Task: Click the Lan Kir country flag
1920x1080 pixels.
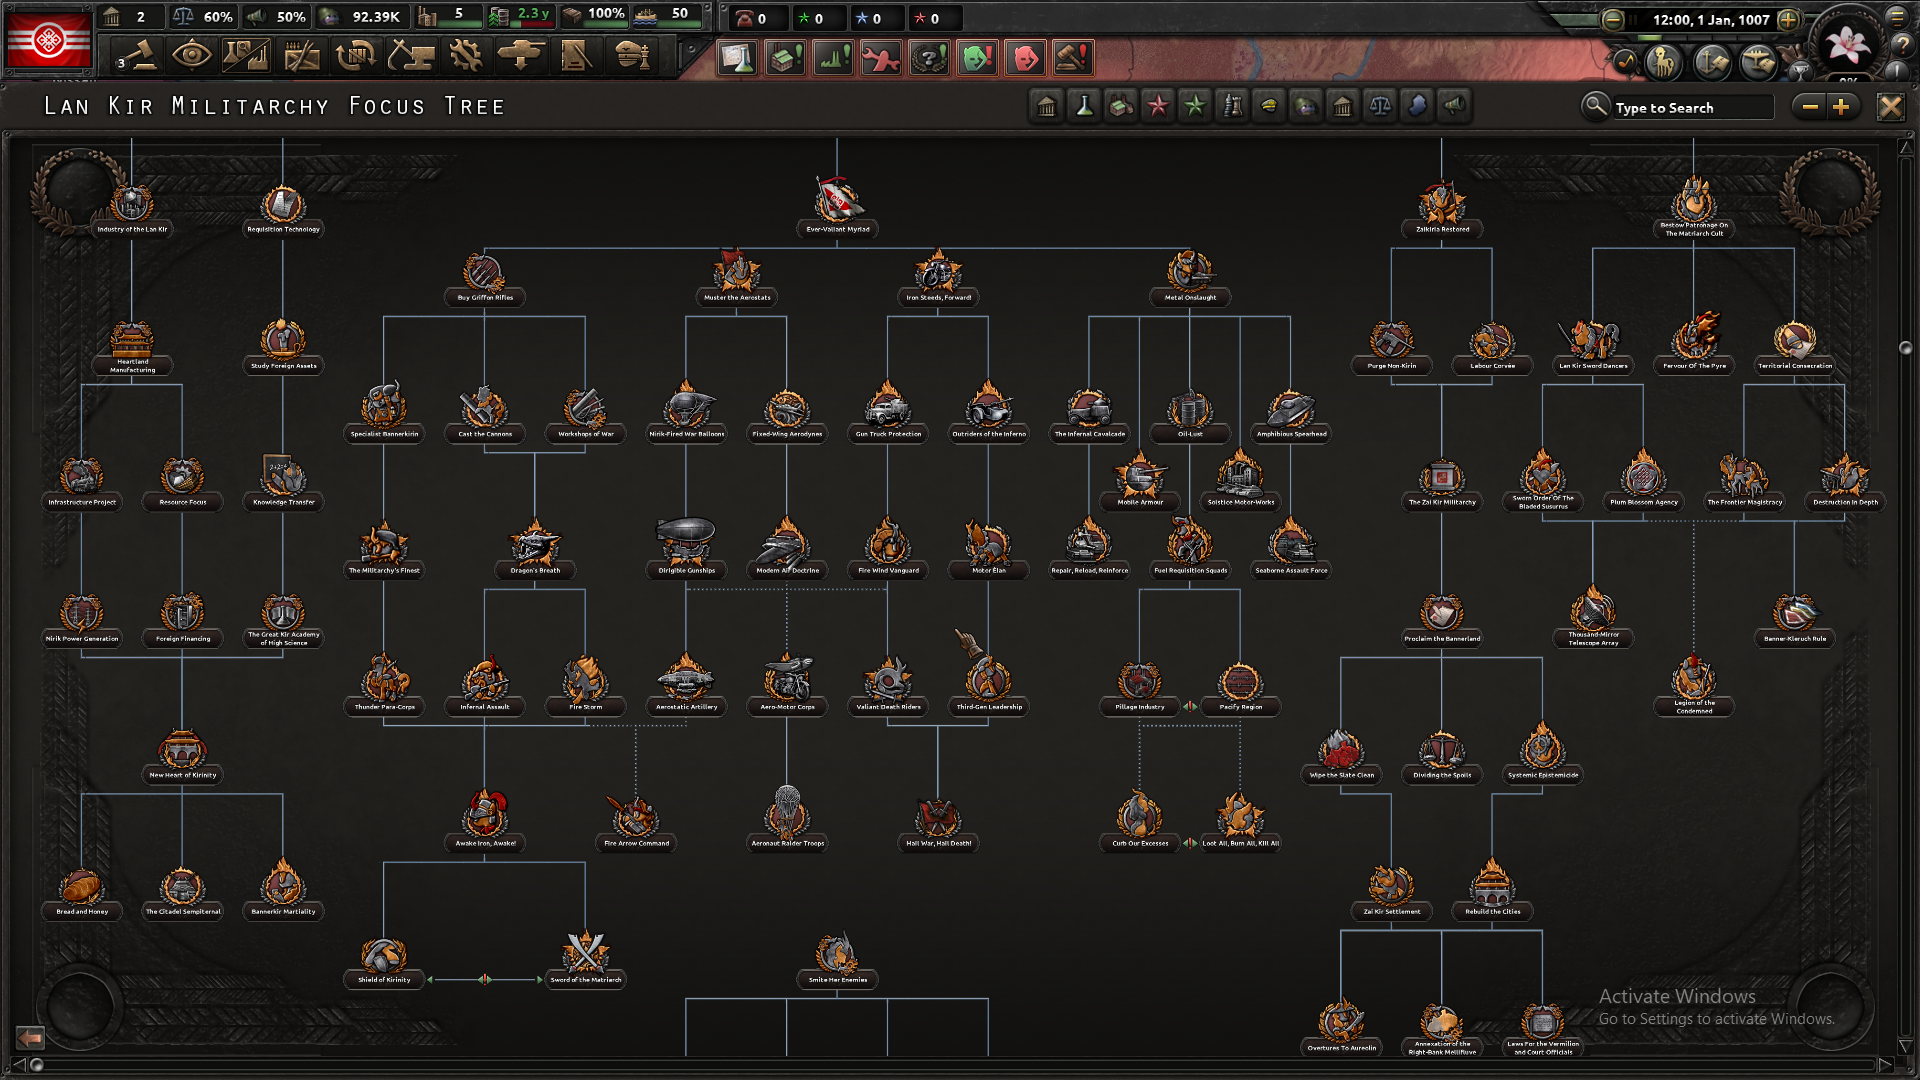Action: (48, 40)
